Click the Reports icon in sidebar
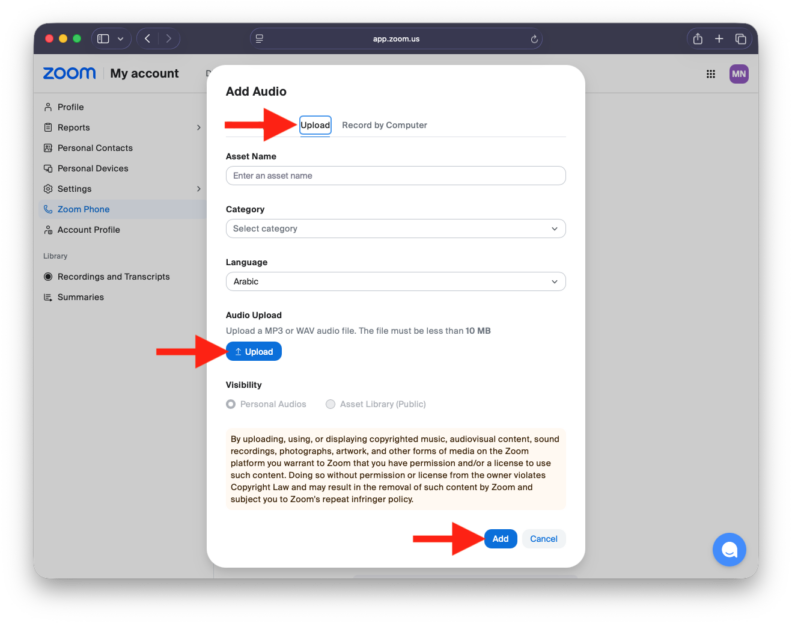This screenshot has width=792, height=623. [48, 127]
